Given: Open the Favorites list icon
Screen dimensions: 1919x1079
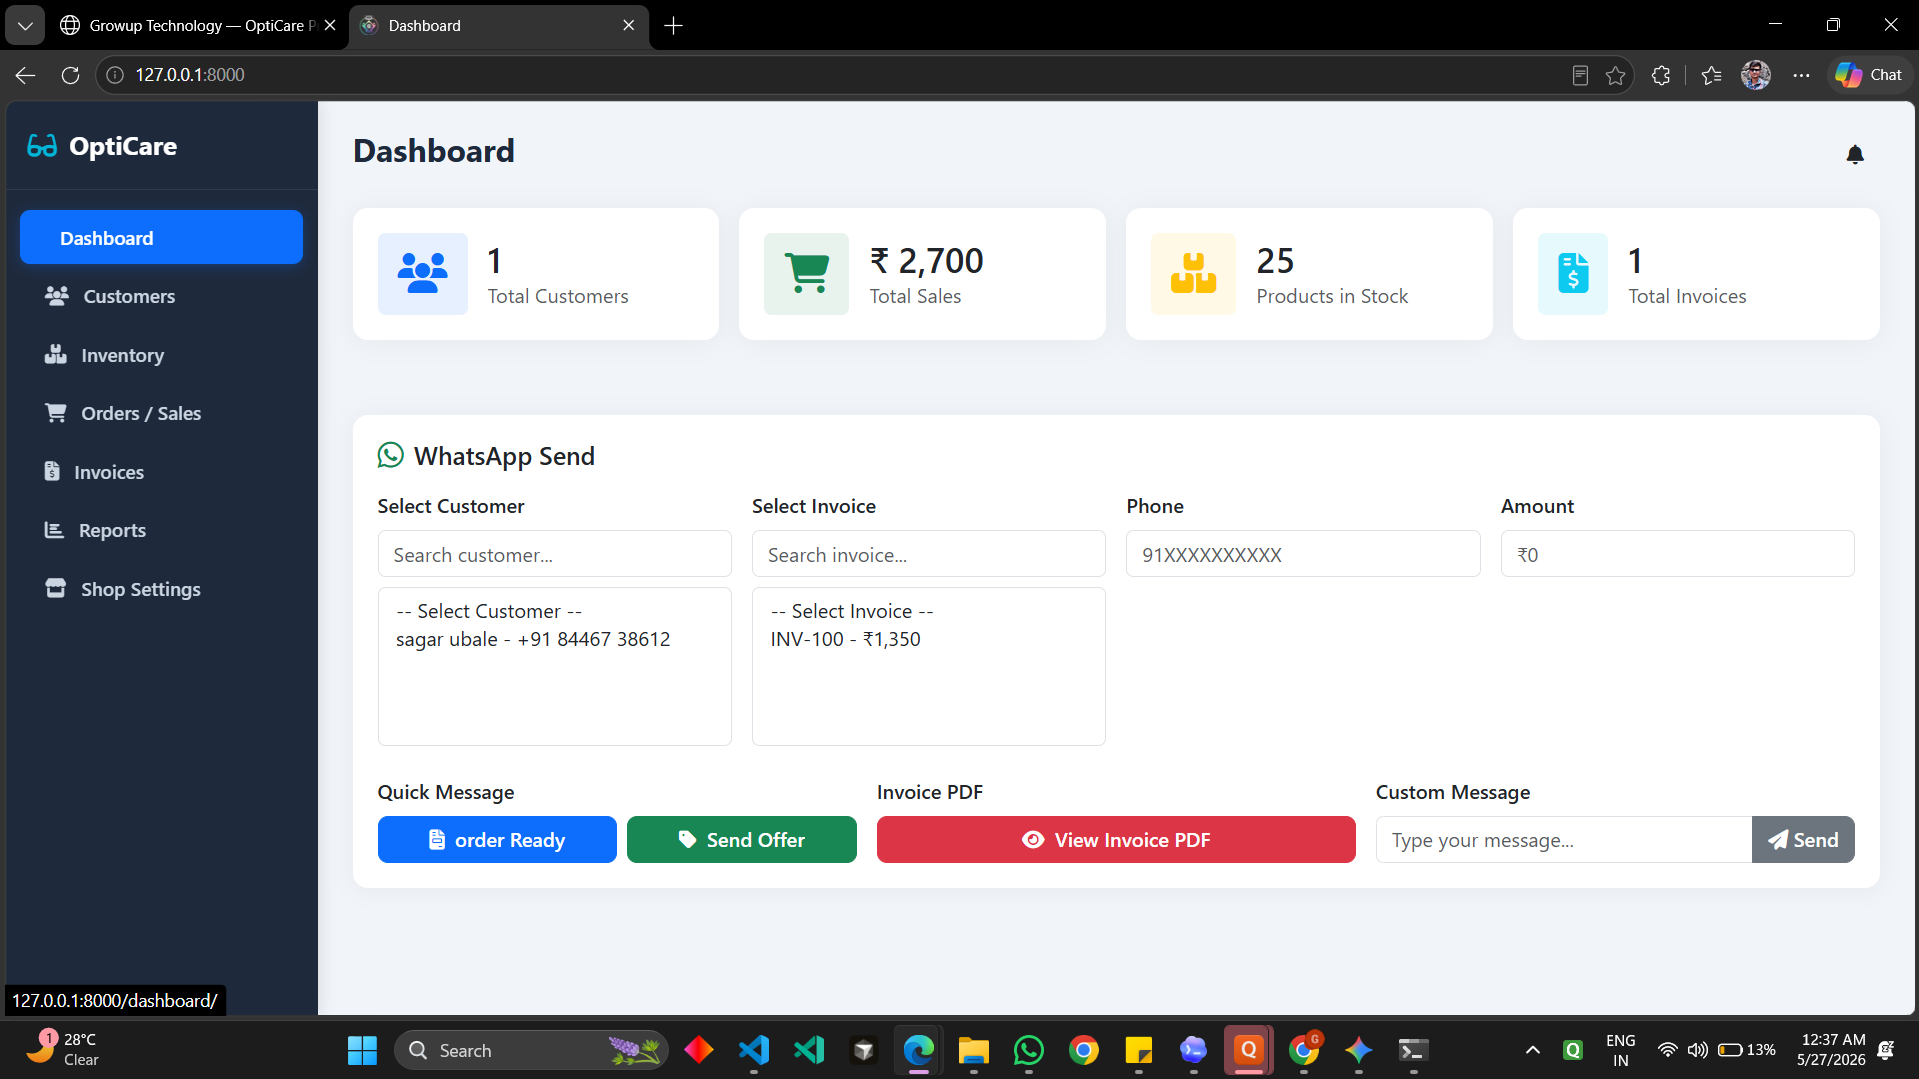Looking at the screenshot, I should (x=1711, y=75).
